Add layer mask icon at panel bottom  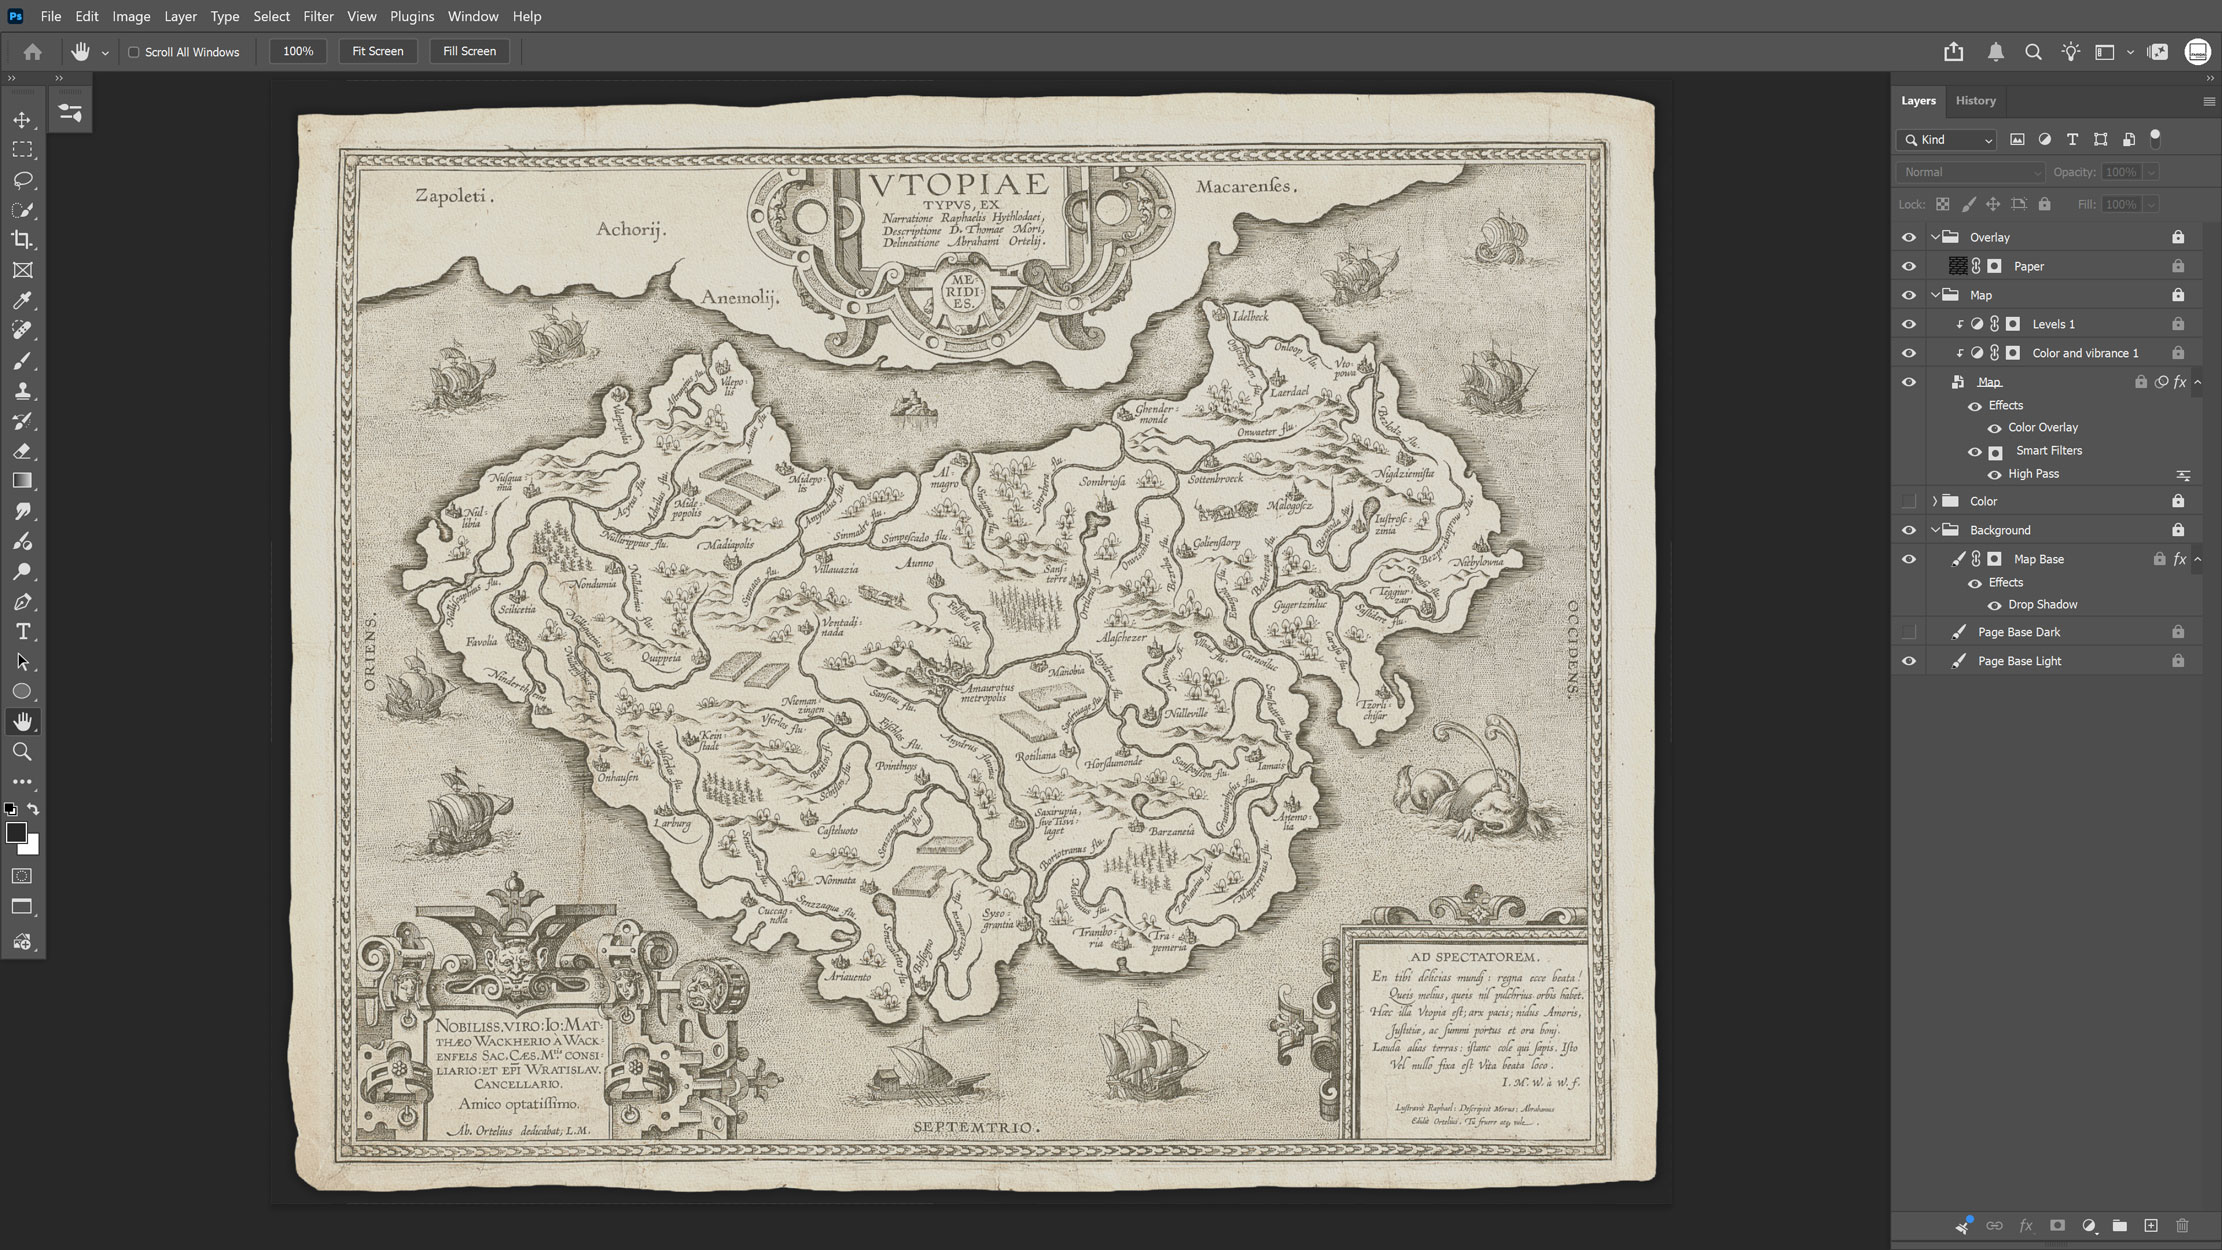(2057, 1226)
